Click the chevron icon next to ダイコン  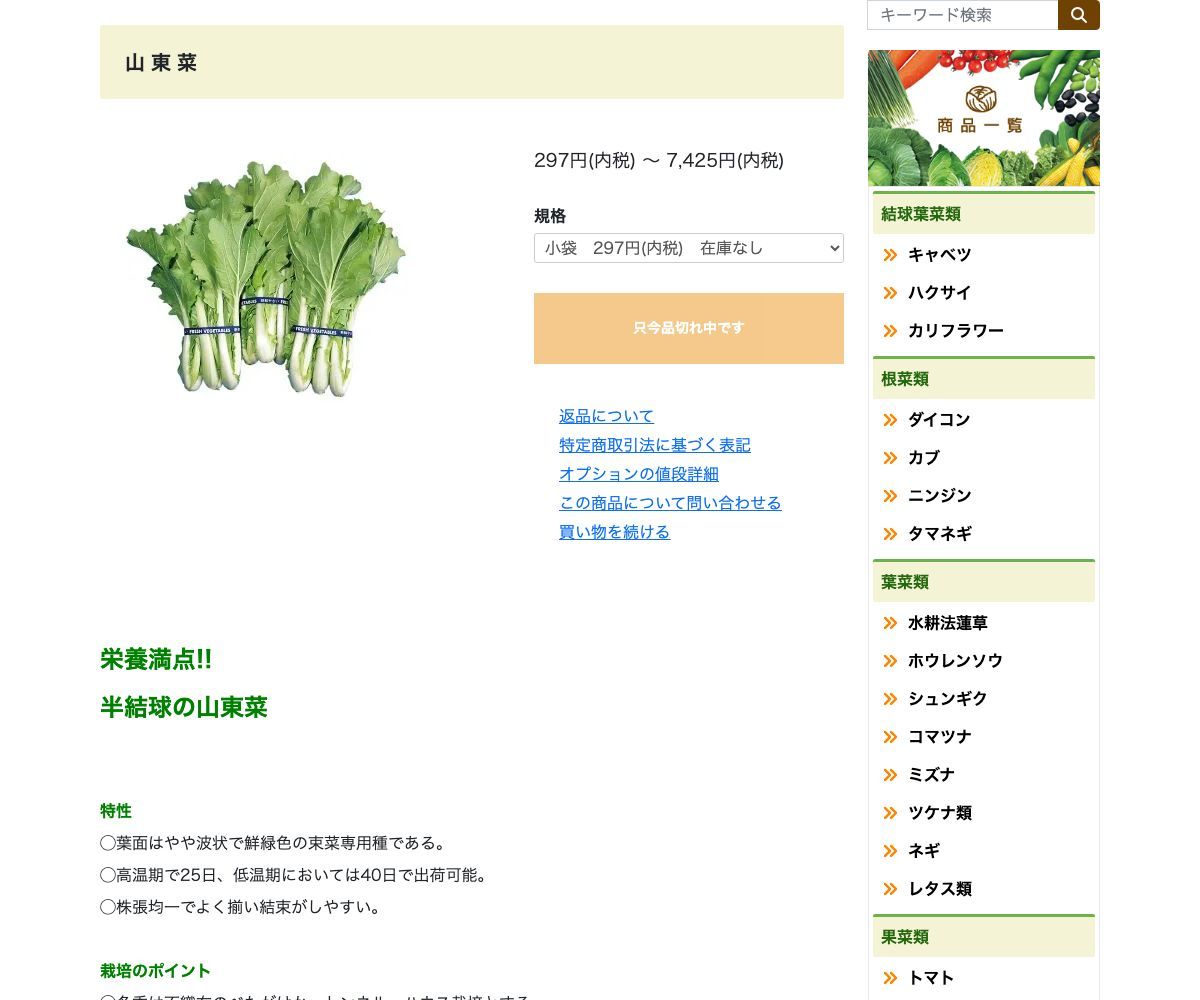890,420
